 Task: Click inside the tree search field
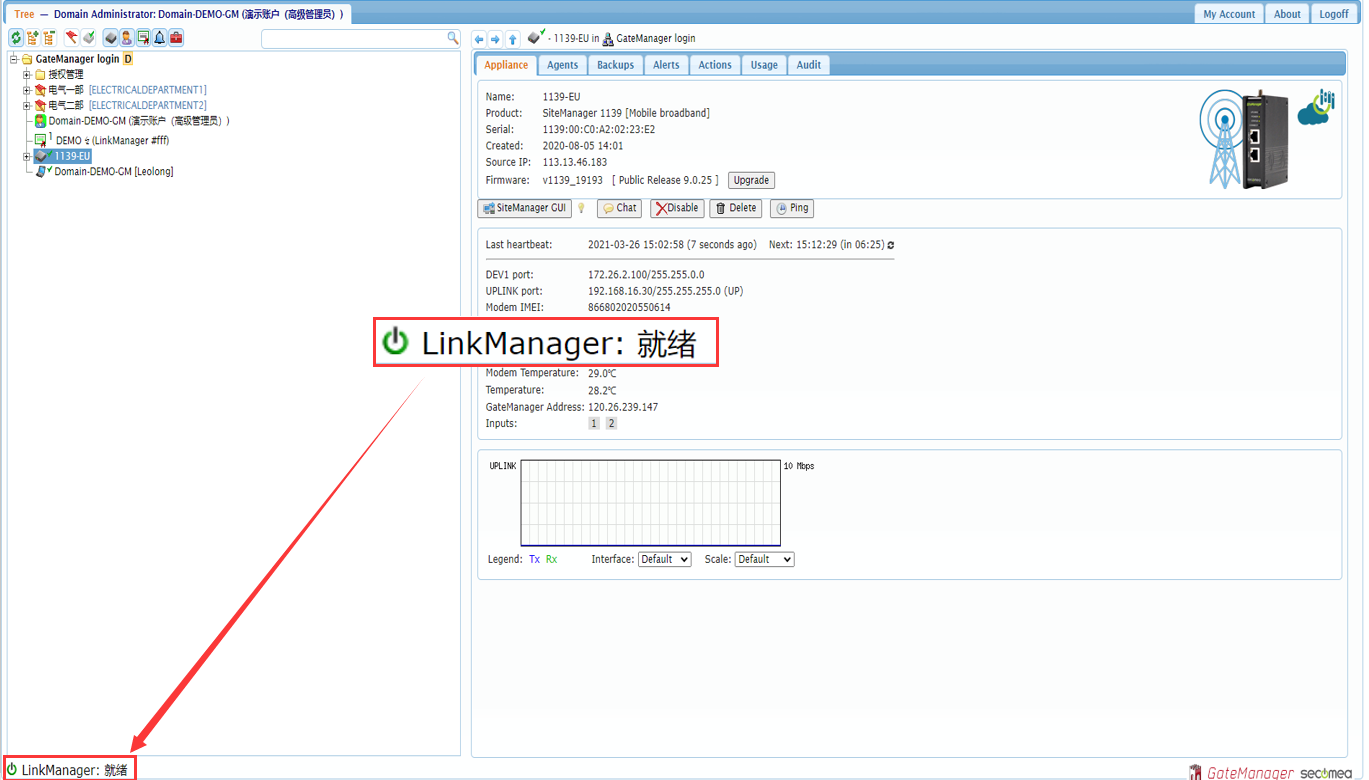click(353, 38)
